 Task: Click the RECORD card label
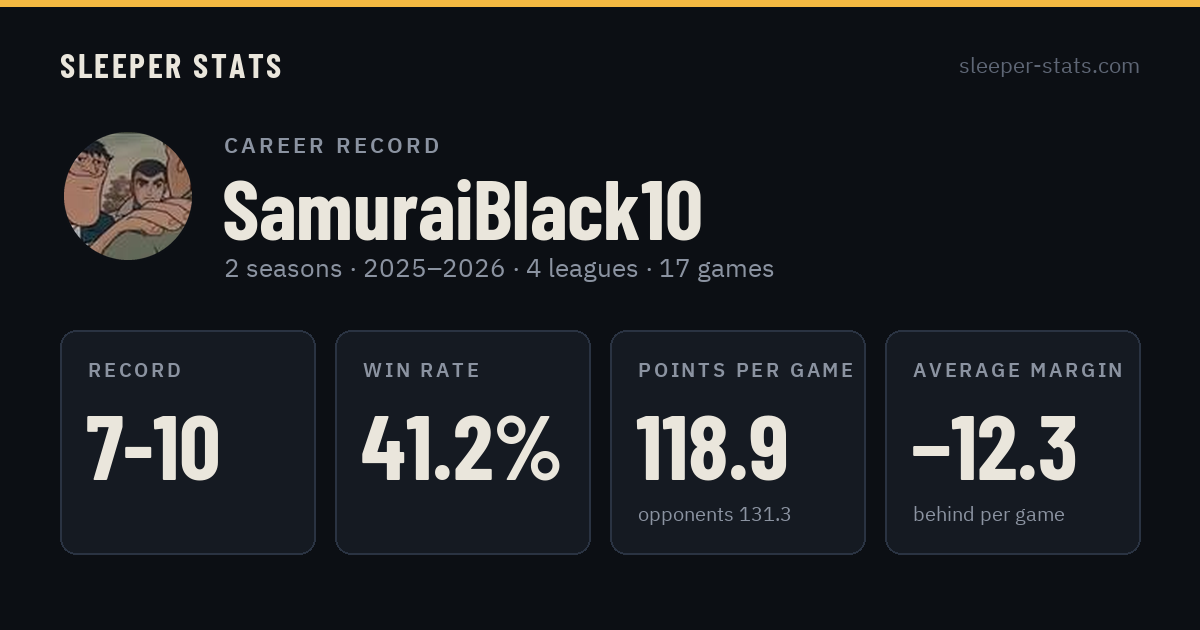pos(135,371)
